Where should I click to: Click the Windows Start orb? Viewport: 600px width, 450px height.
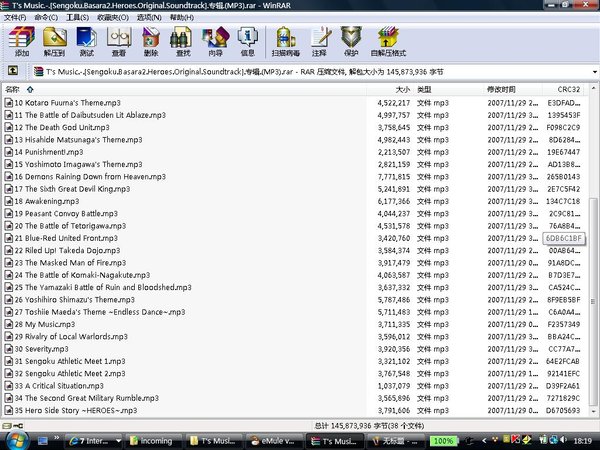click(15, 440)
